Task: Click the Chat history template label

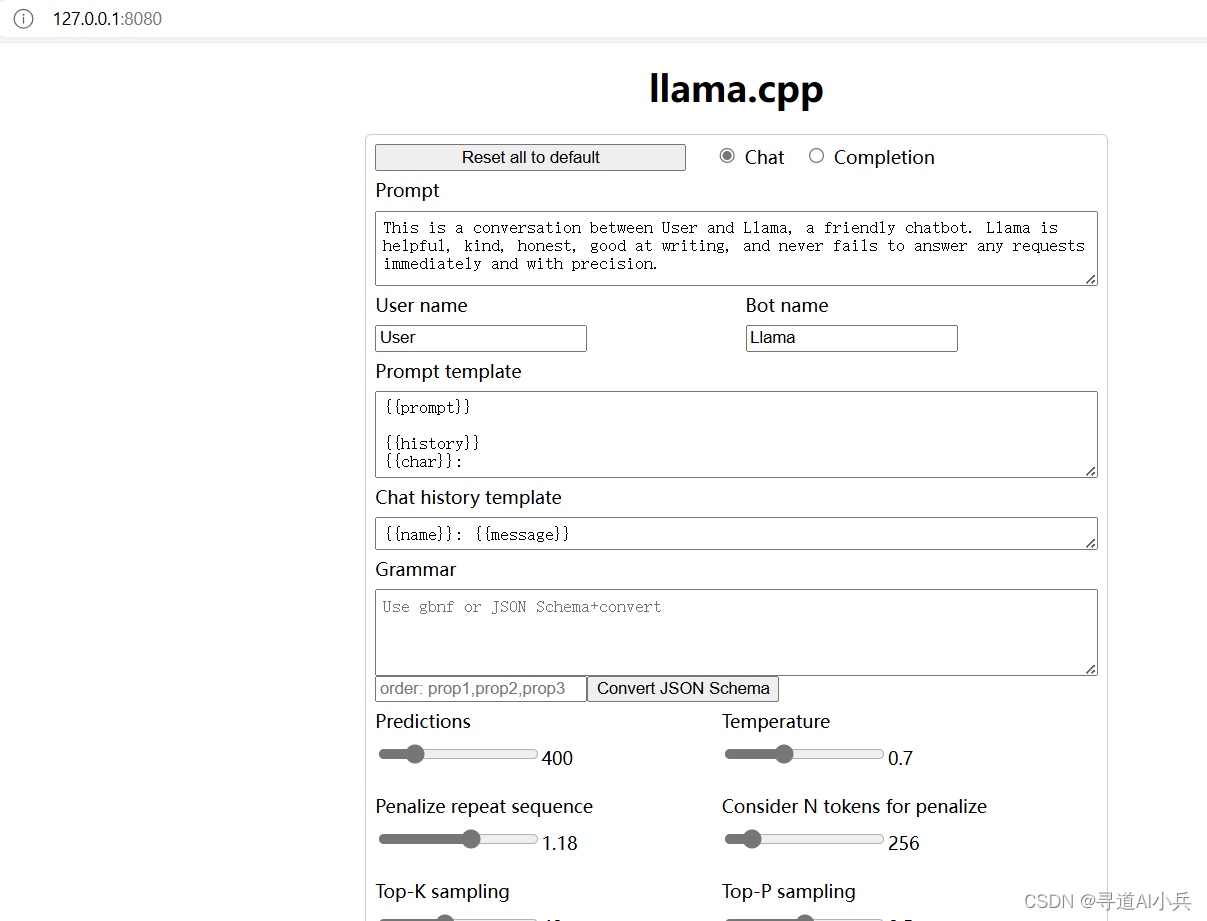Action: point(469,497)
